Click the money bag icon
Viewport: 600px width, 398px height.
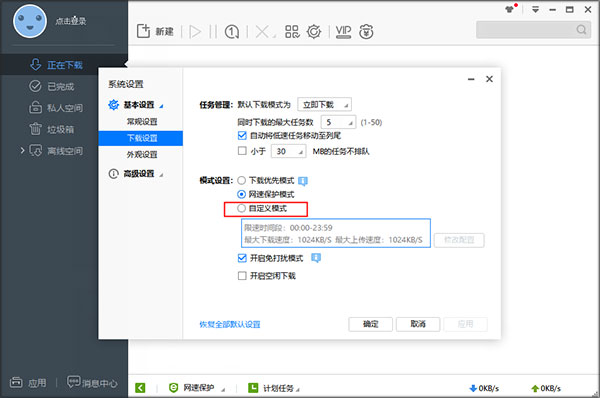[x=366, y=31]
